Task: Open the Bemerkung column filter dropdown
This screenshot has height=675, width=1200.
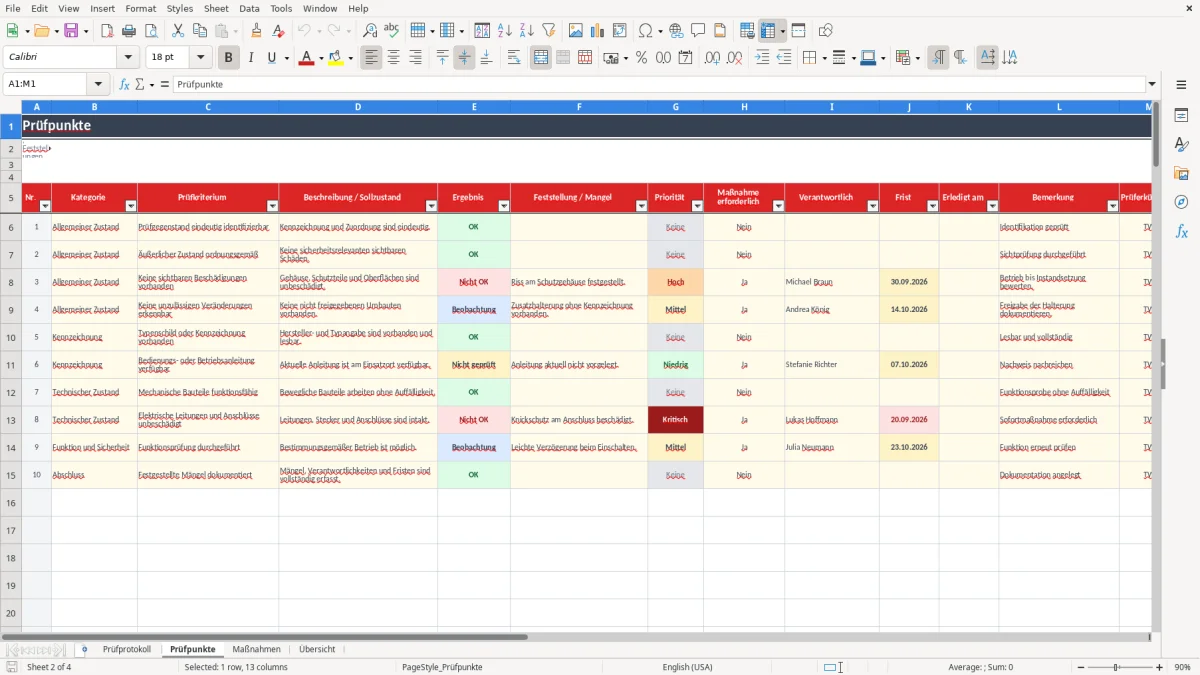Action: coord(1113,206)
